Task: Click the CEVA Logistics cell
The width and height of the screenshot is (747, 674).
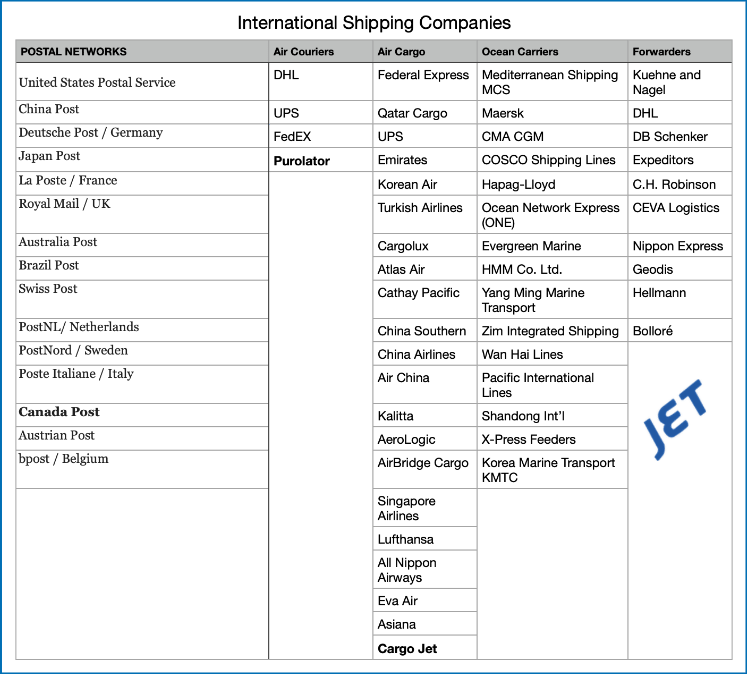Action: tap(676, 208)
